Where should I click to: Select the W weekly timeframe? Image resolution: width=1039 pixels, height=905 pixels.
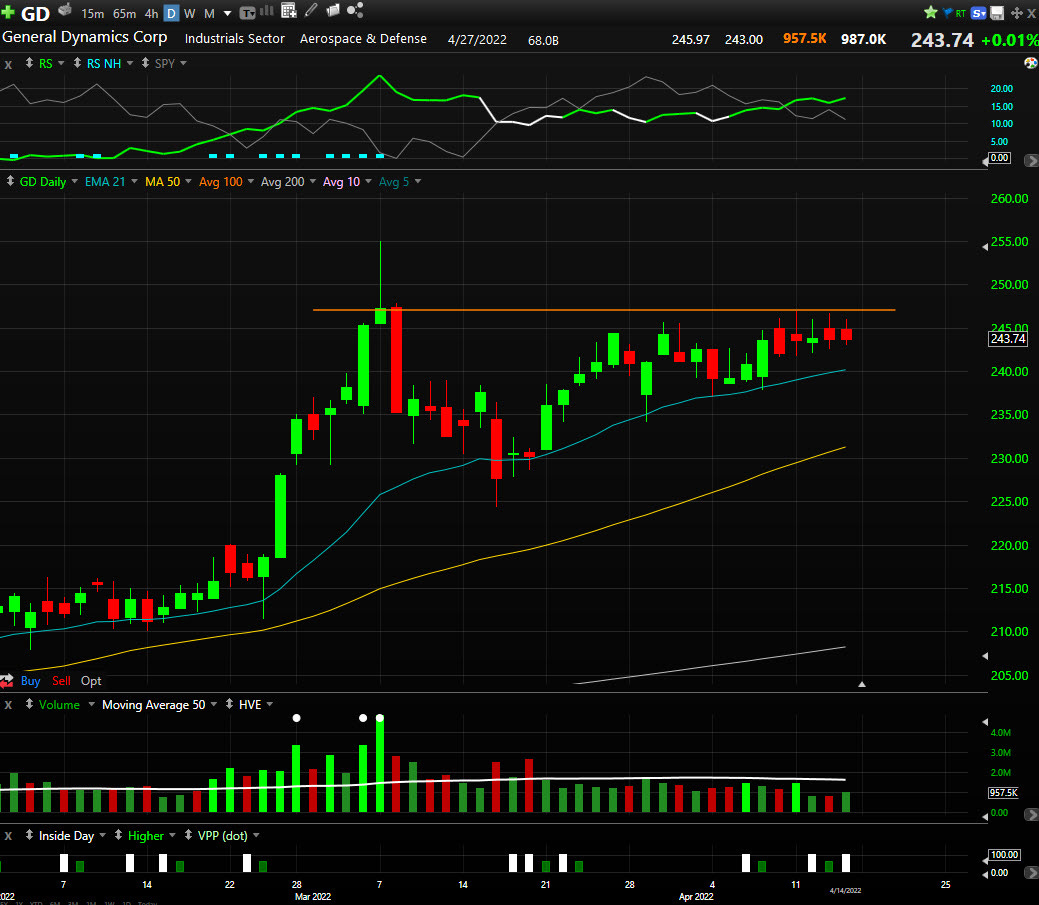[190, 13]
